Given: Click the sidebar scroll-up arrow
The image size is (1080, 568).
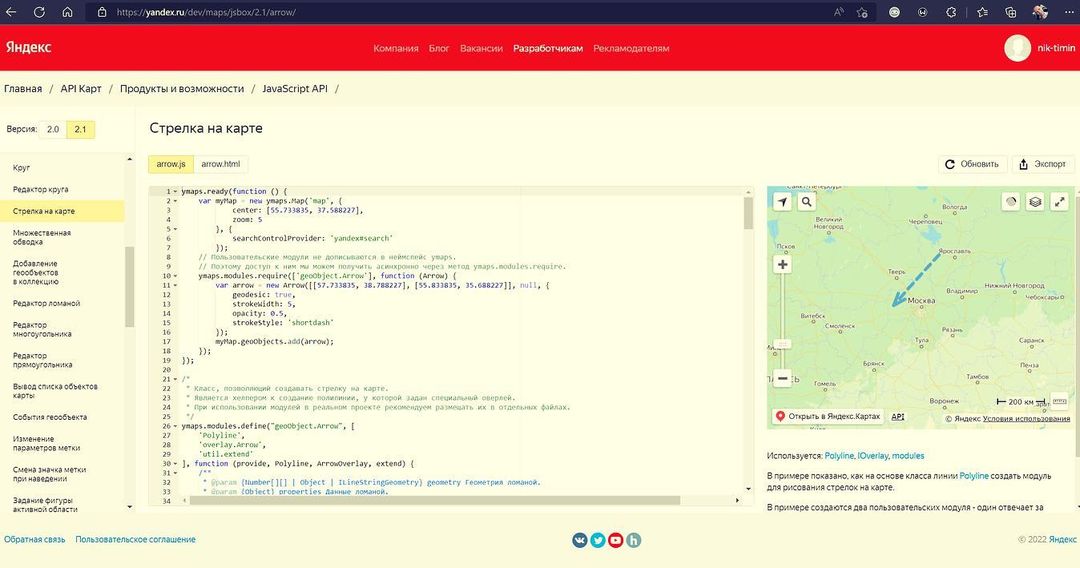Looking at the screenshot, I should tap(129, 160).
